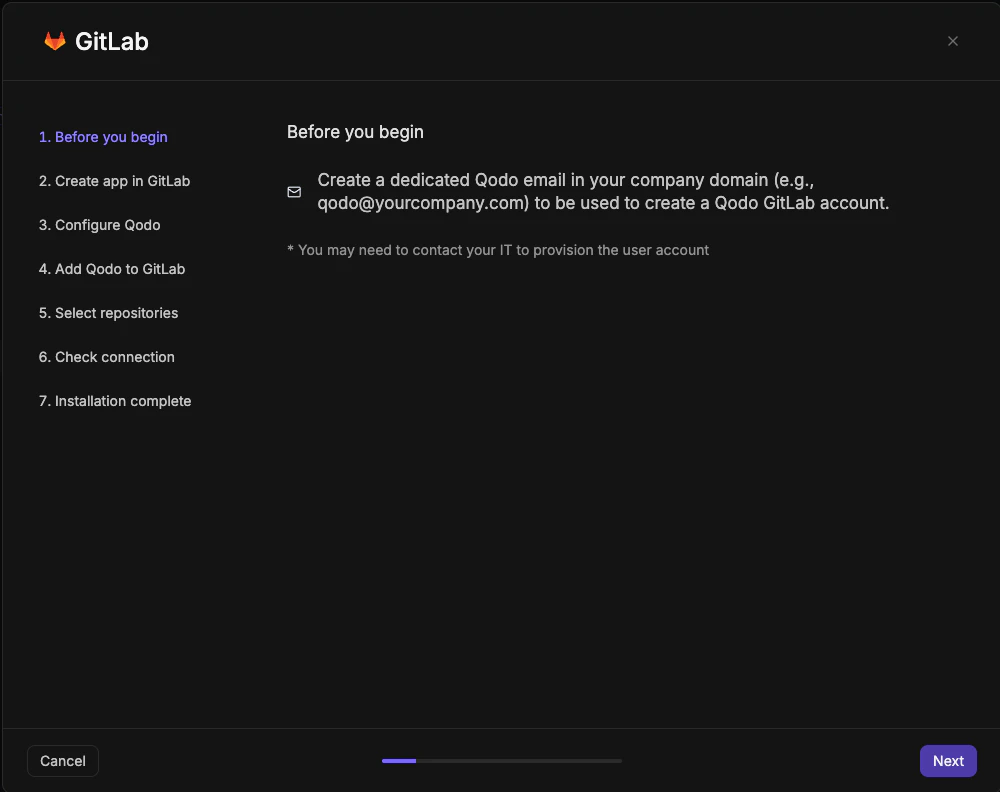1000x792 pixels.
Task: Click the GitLab title text
Action: tap(112, 41)
